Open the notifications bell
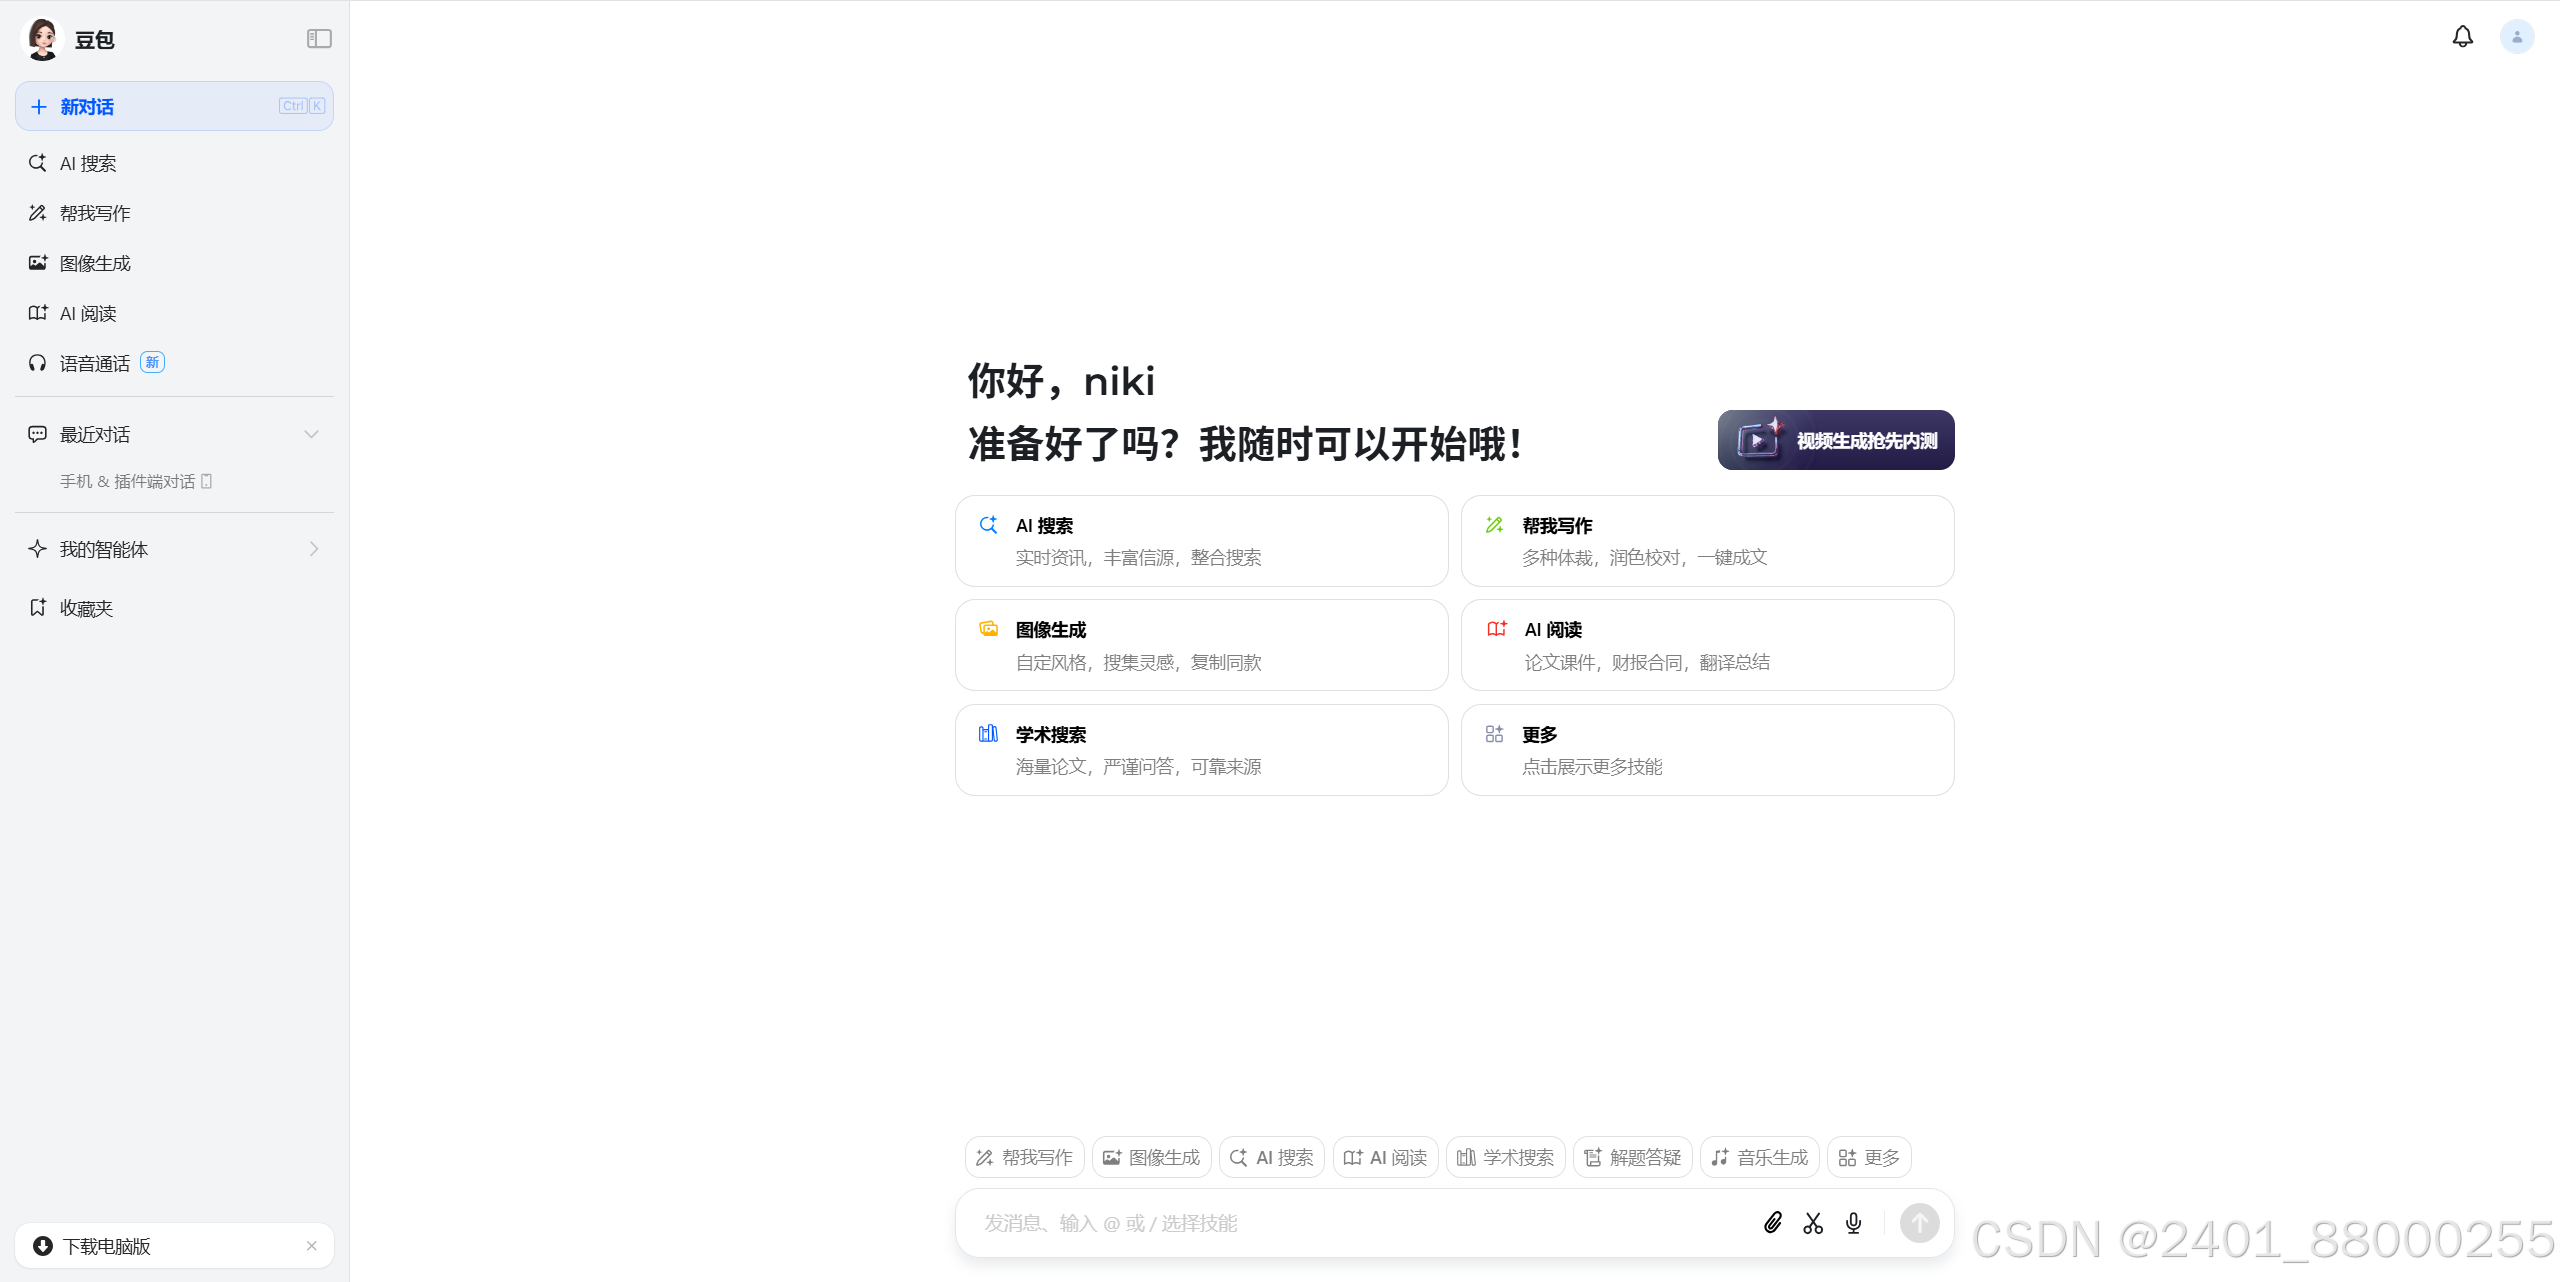The height and width of the screenshot is (1282, 2560). click(x=2462, y=37)
